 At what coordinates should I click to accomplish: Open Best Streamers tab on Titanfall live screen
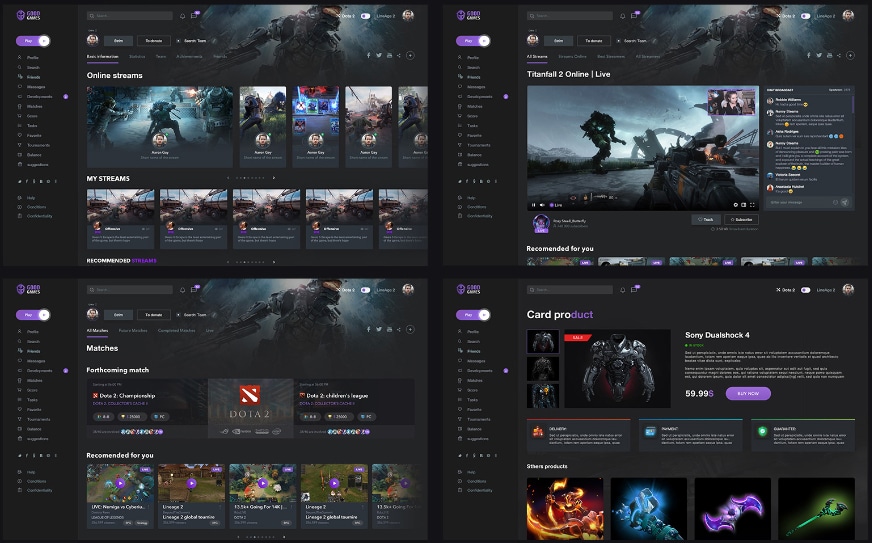[x=611, y=56]
